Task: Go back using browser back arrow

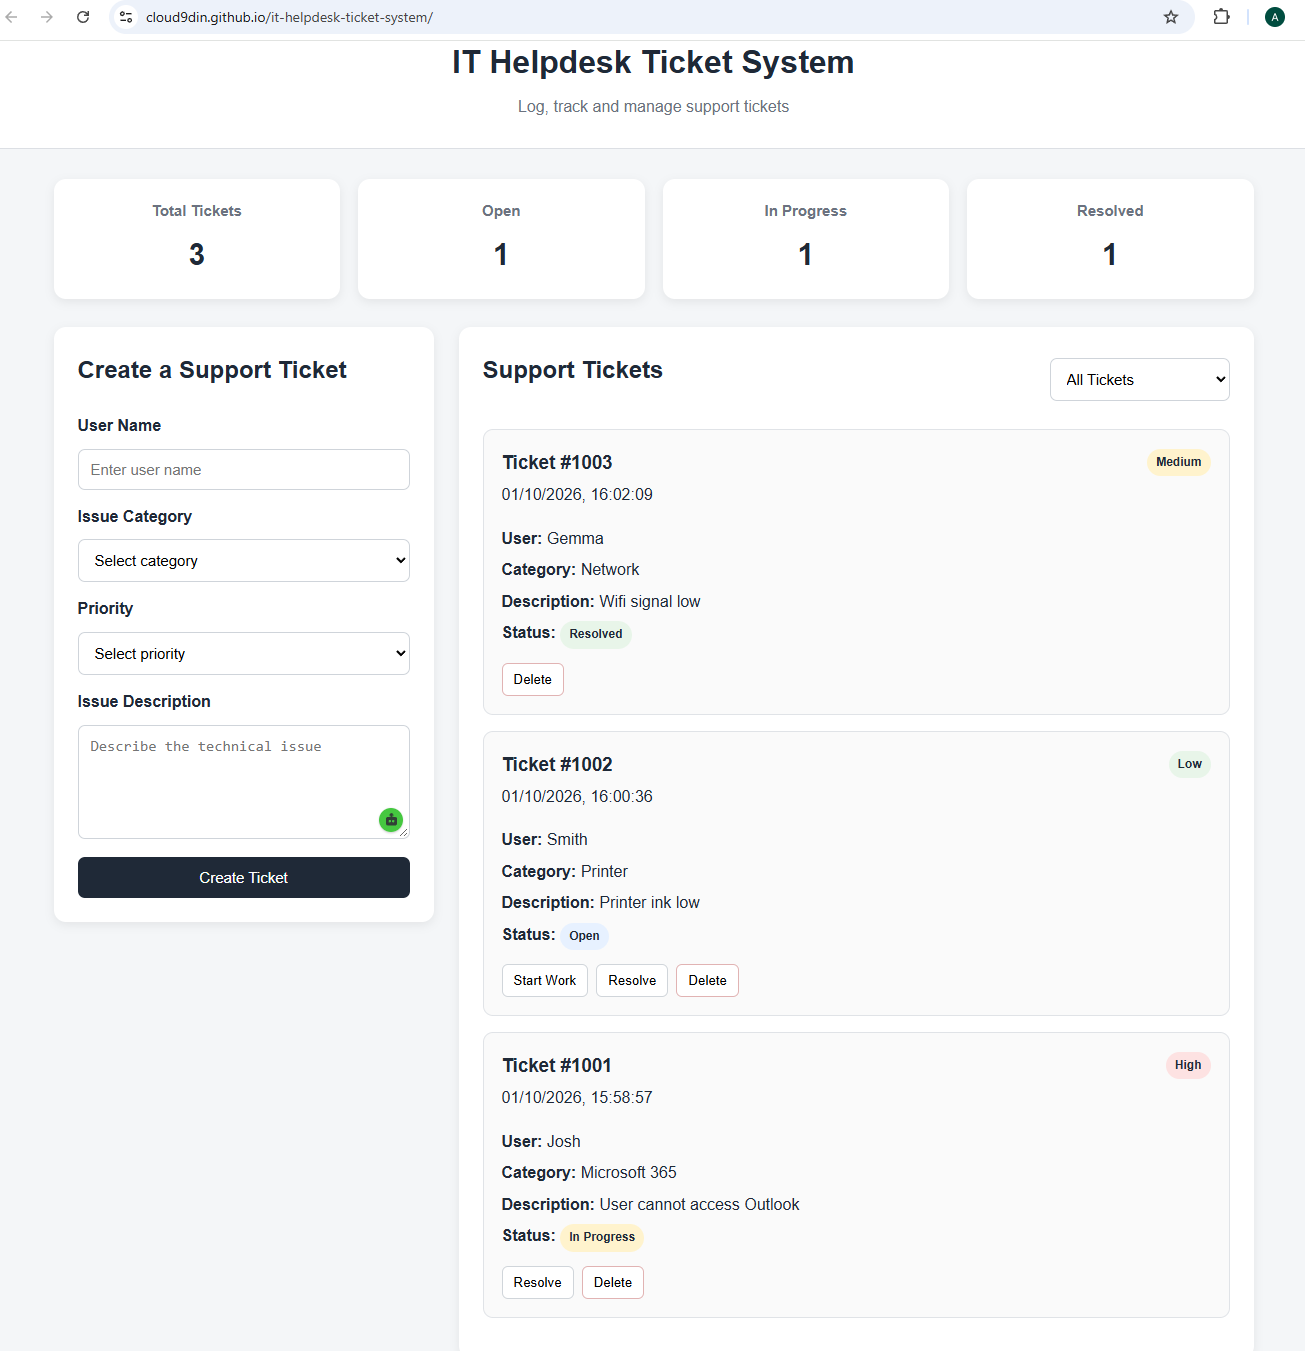Action: (12, 17)
